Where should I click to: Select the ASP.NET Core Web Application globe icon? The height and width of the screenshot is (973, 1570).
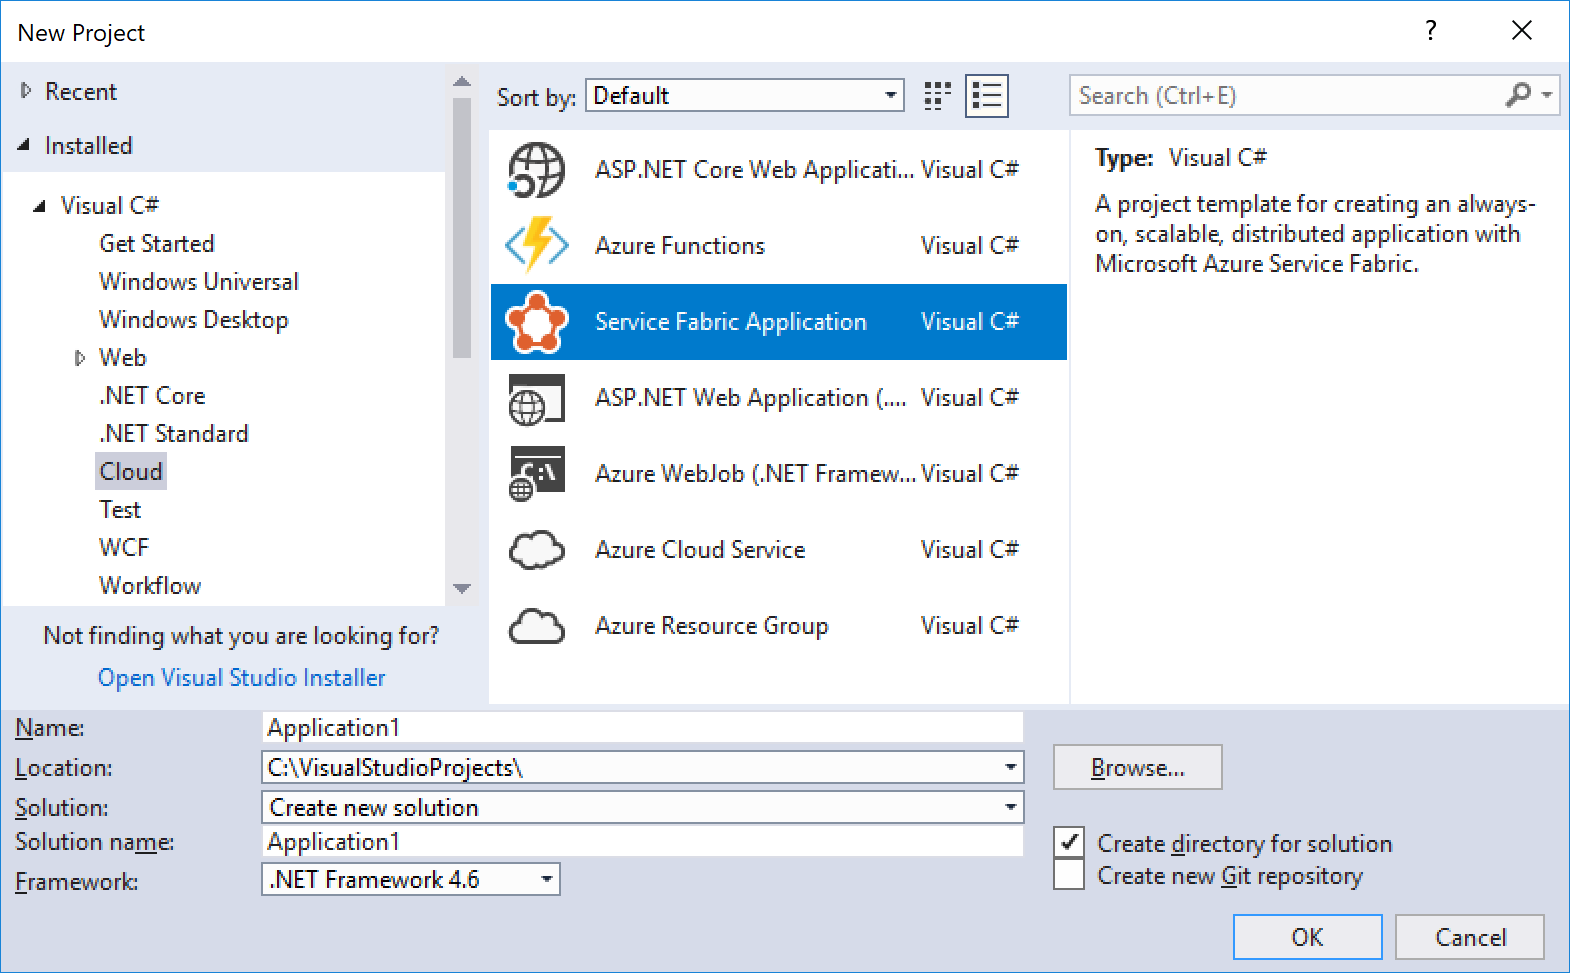point(537,170)
